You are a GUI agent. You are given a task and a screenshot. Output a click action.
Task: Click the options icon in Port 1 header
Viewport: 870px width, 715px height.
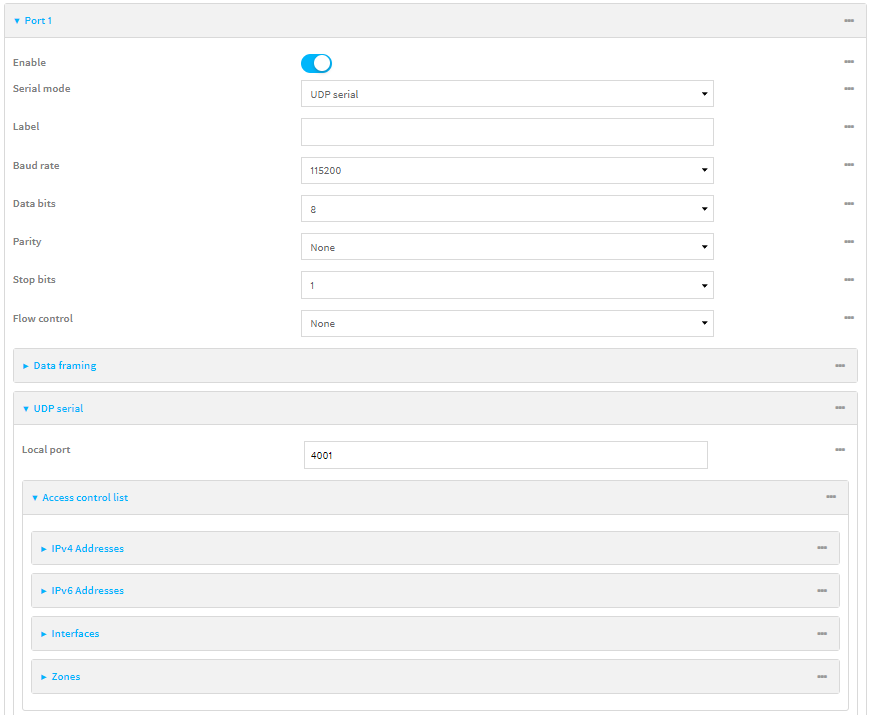coord(848,21)
